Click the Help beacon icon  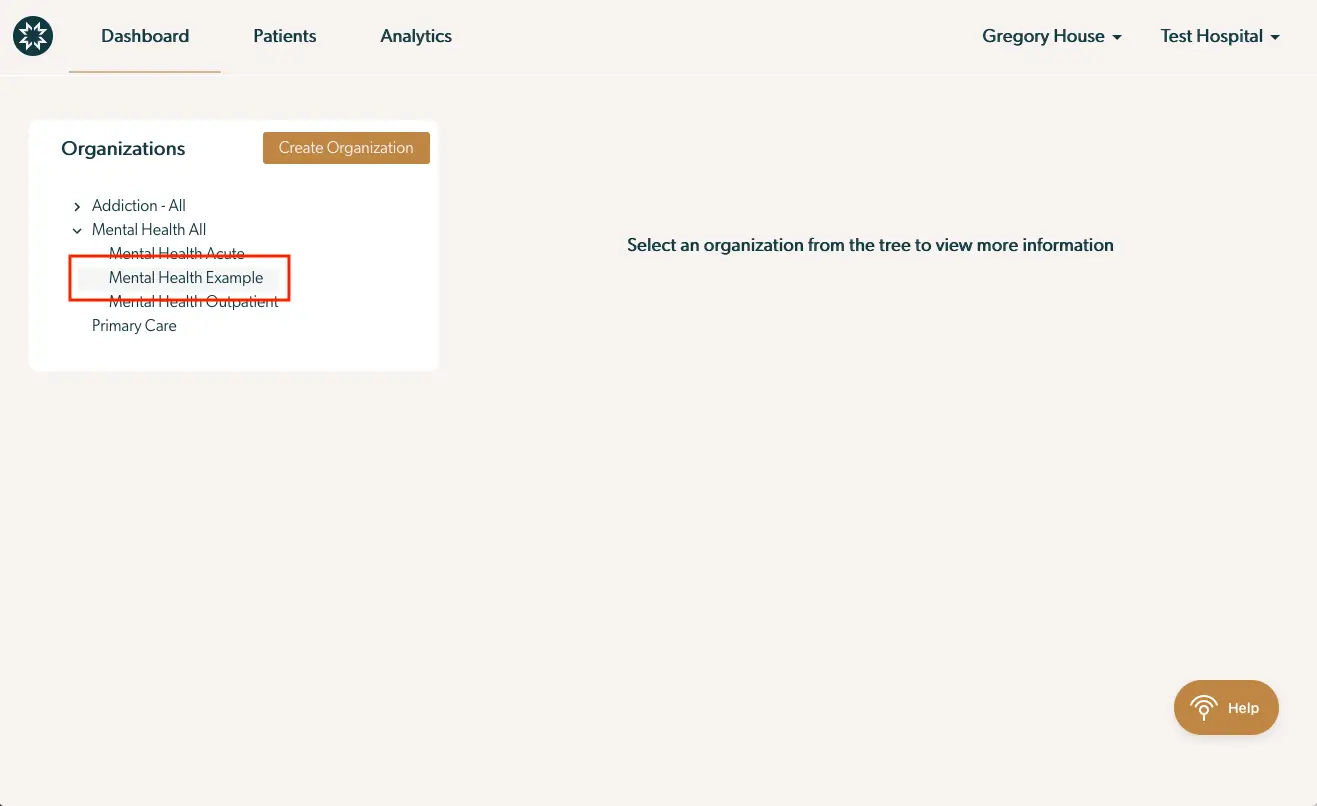pos(1204,707)
